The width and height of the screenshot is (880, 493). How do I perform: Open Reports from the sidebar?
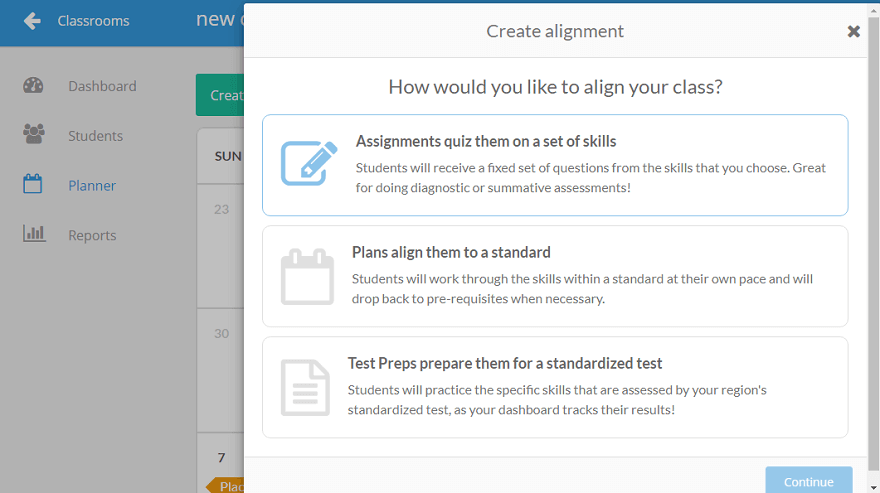click(x=92, y=236)
